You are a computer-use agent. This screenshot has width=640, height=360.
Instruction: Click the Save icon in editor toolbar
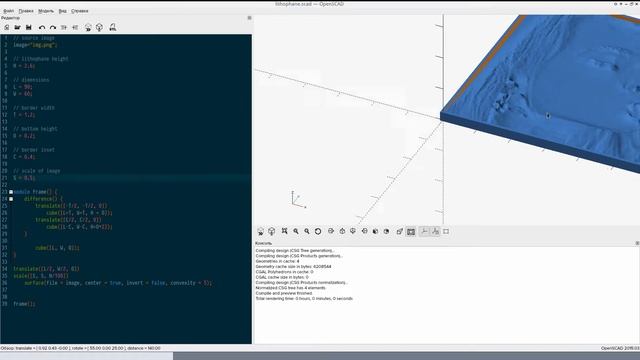click(x=29, y=27)
